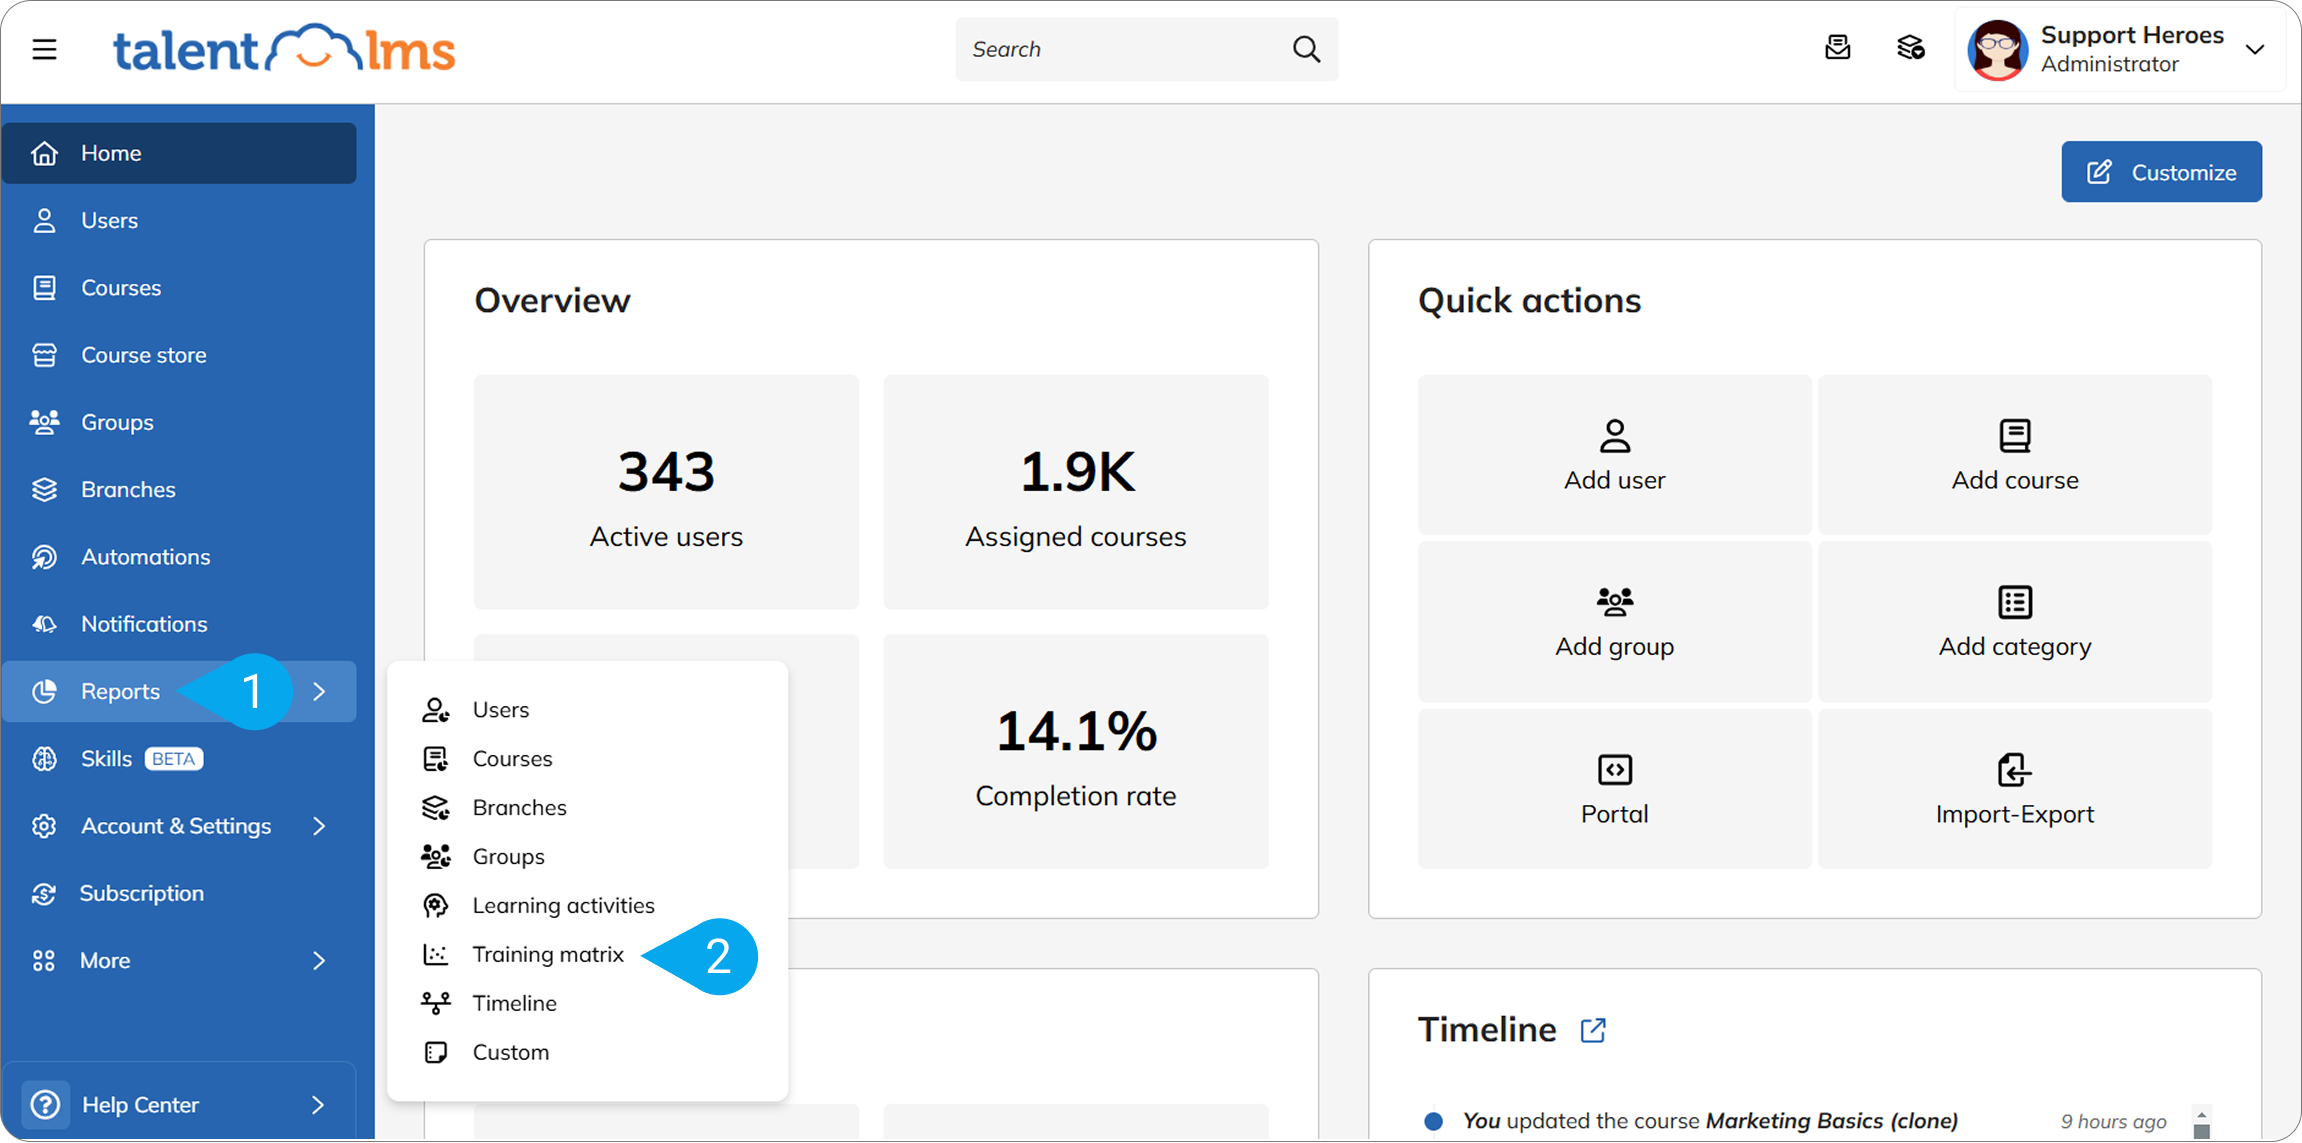Screen dimensions: 2302x1143
Task: Open Groups in the sidebar
Action: (x=179, y=422)
